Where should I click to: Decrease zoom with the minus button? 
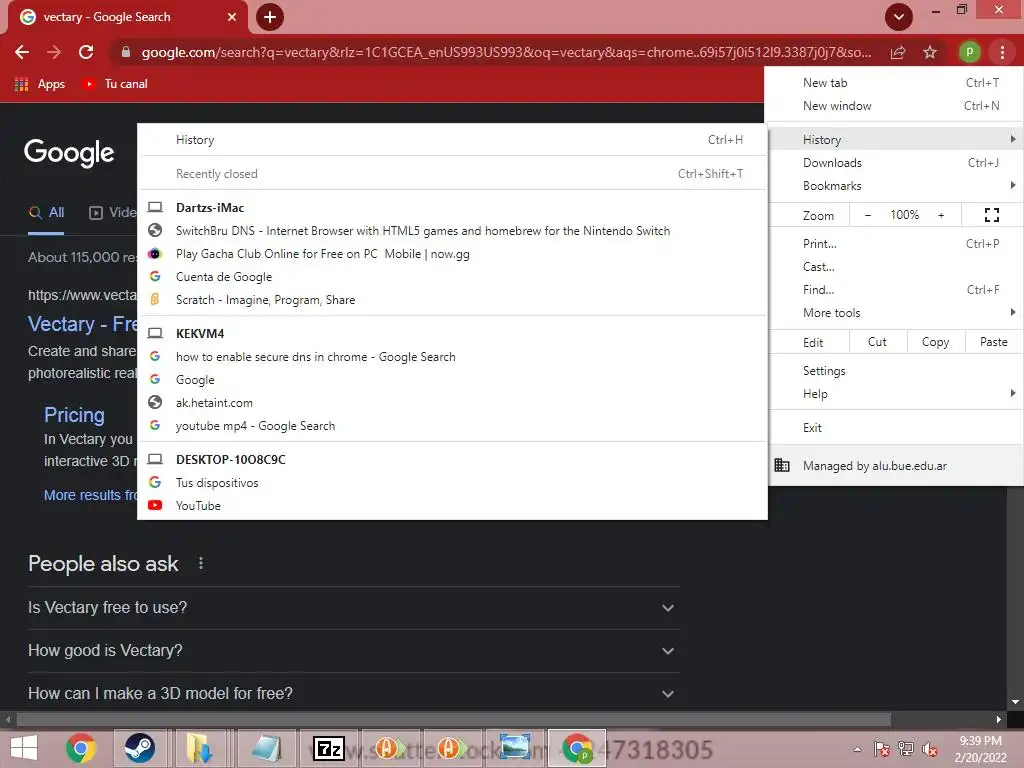point(868,215)
